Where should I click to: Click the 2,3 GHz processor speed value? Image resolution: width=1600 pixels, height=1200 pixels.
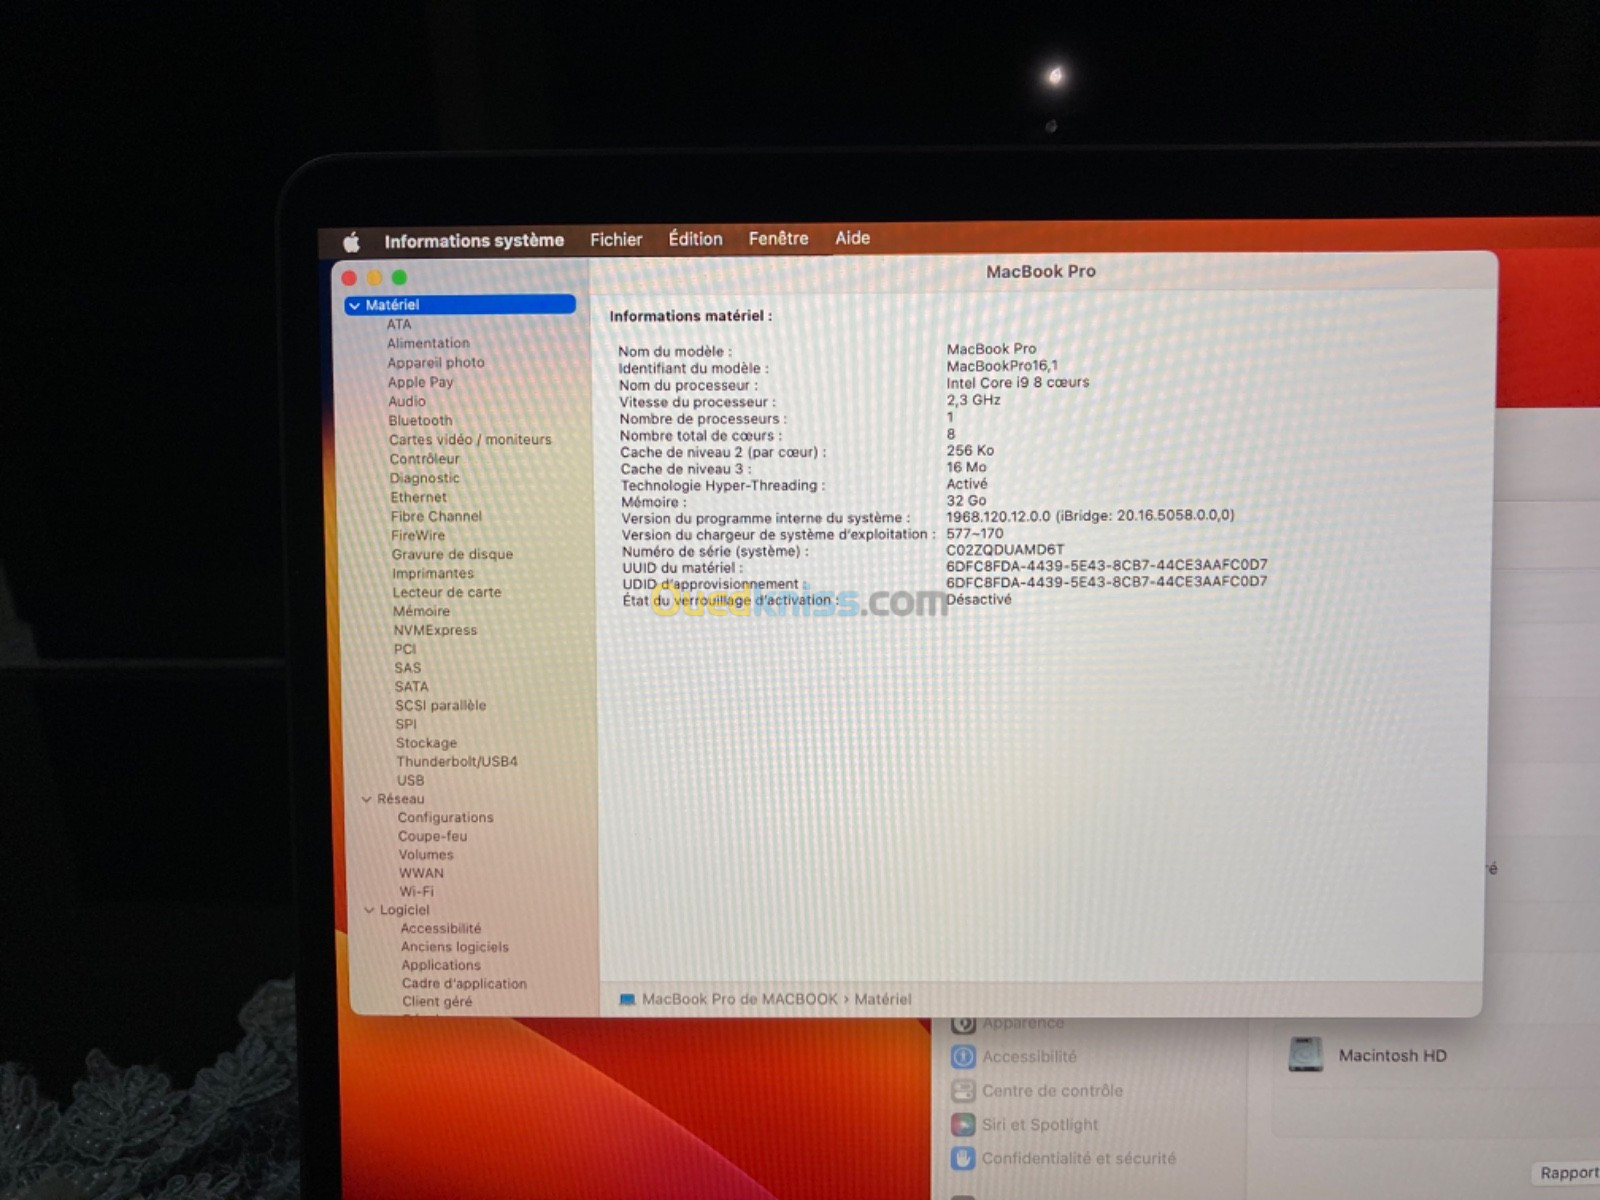tap(973, 400)
